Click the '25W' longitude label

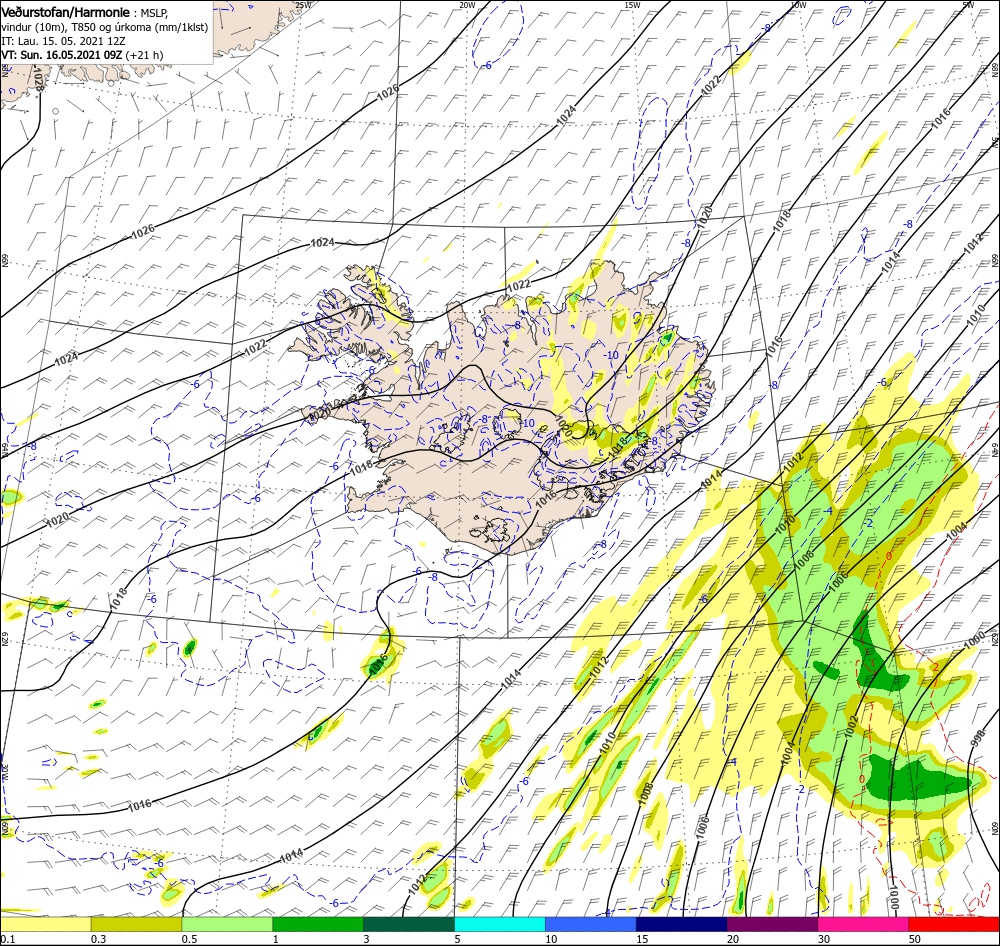tap(304, 5)
